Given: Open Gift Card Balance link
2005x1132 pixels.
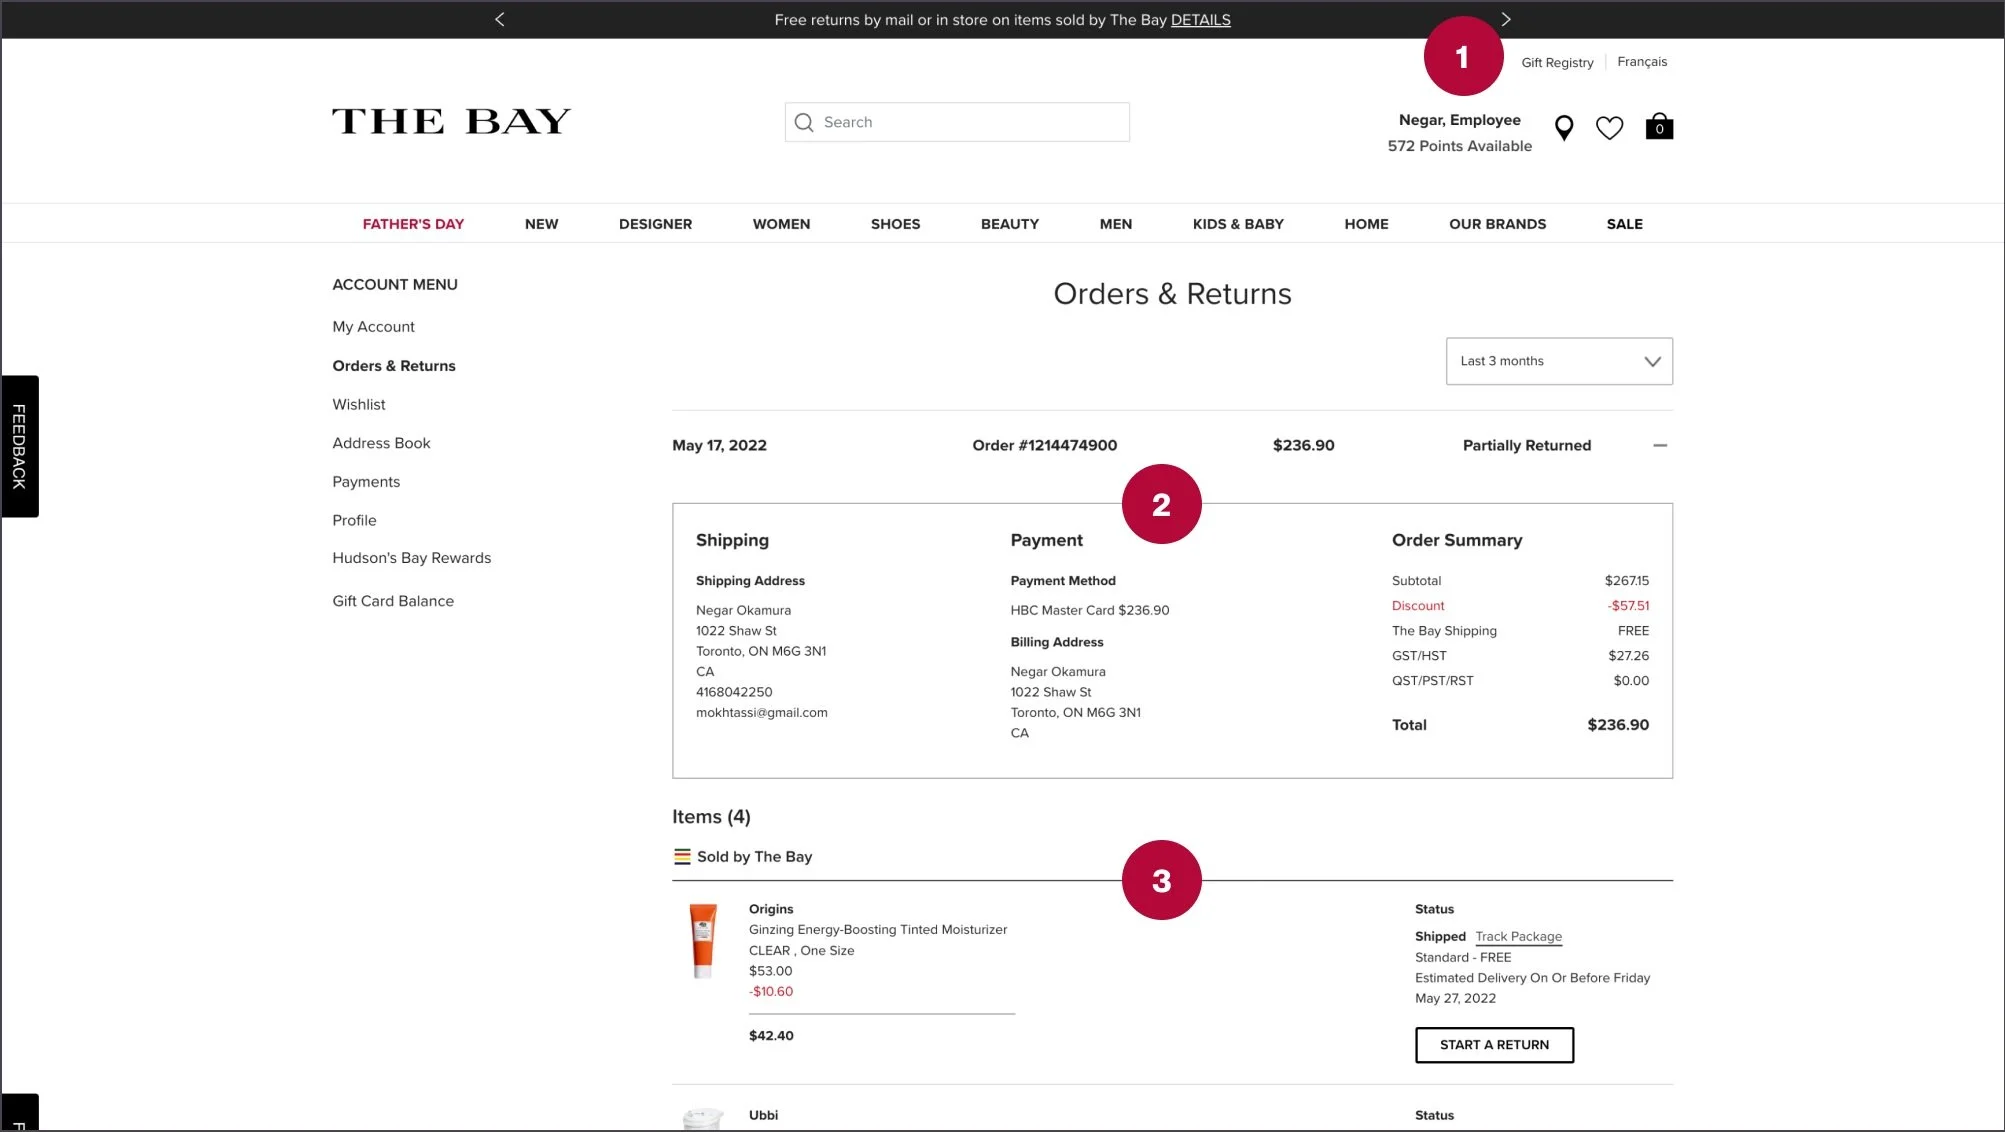Looking at the screenshot, I should (x=393, y=601).
